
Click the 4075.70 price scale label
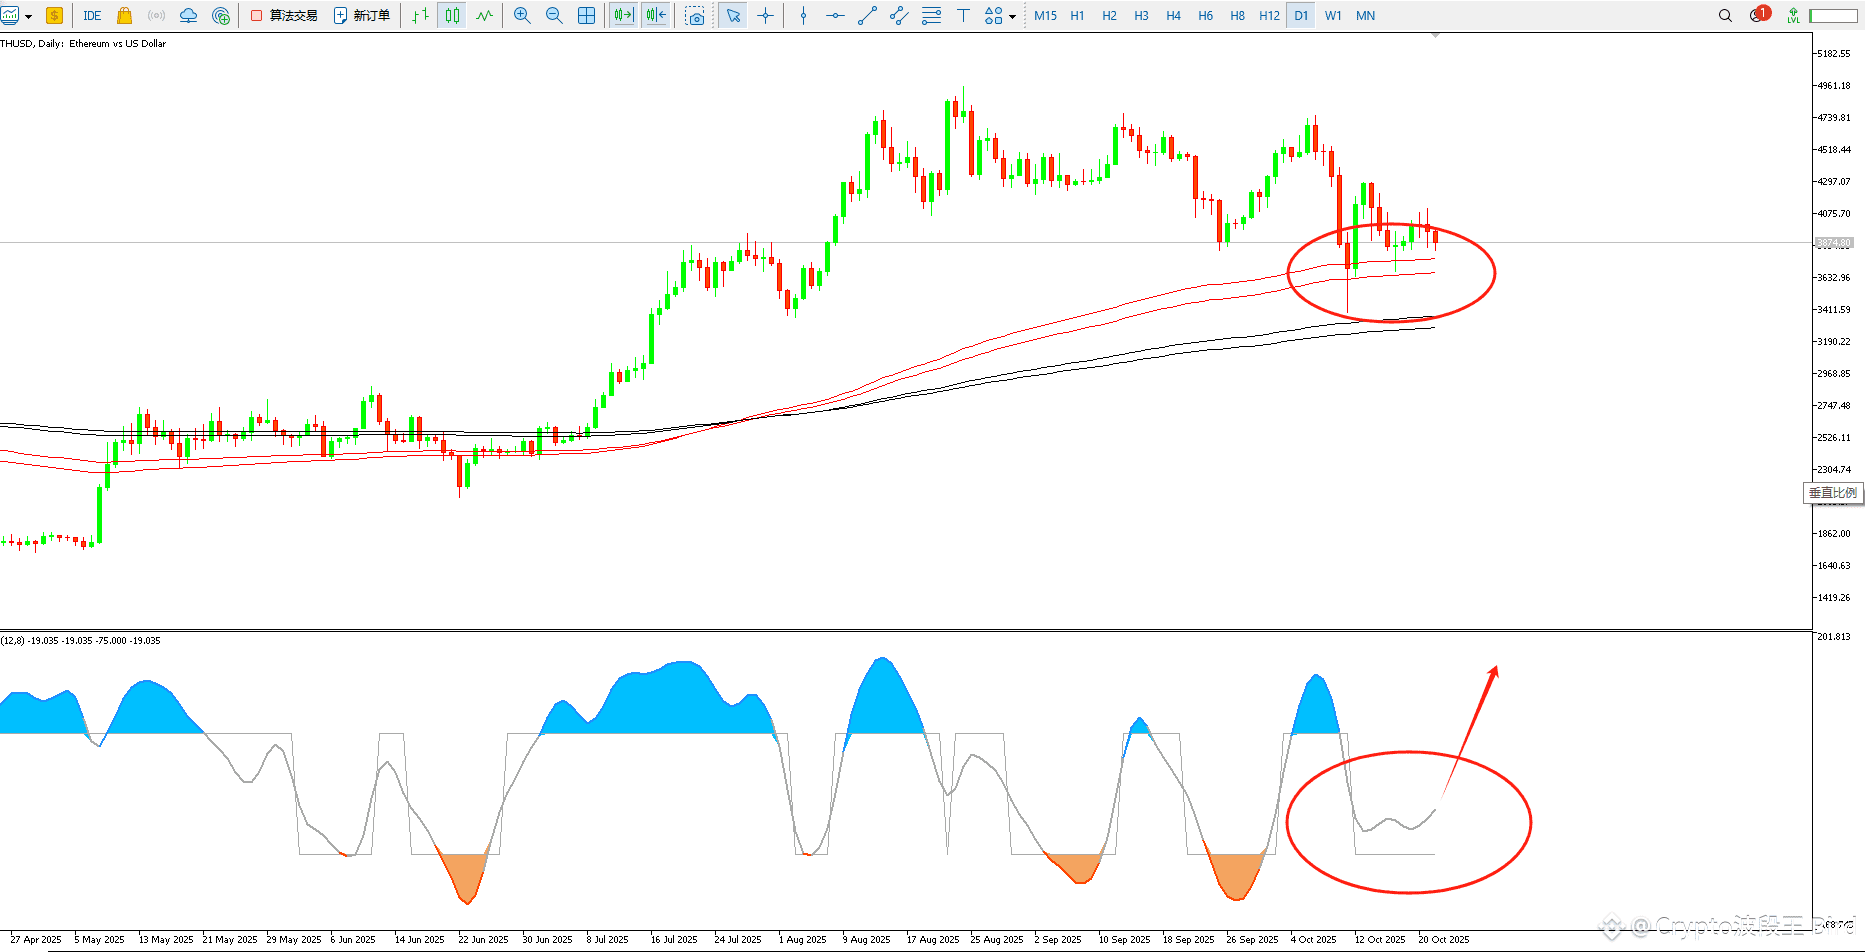[1834, 214]
